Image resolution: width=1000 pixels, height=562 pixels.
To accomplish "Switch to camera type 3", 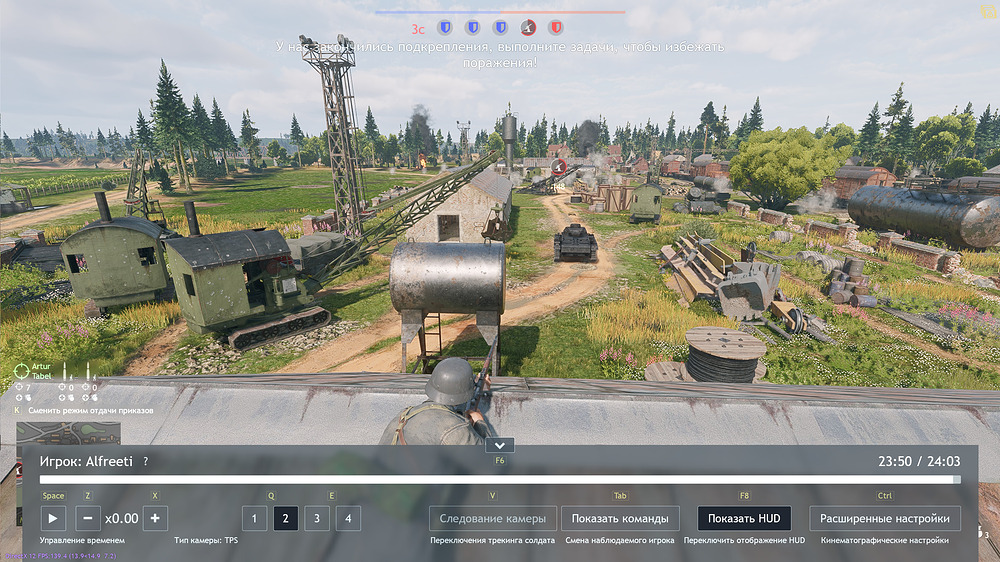I will pos(317,518).
